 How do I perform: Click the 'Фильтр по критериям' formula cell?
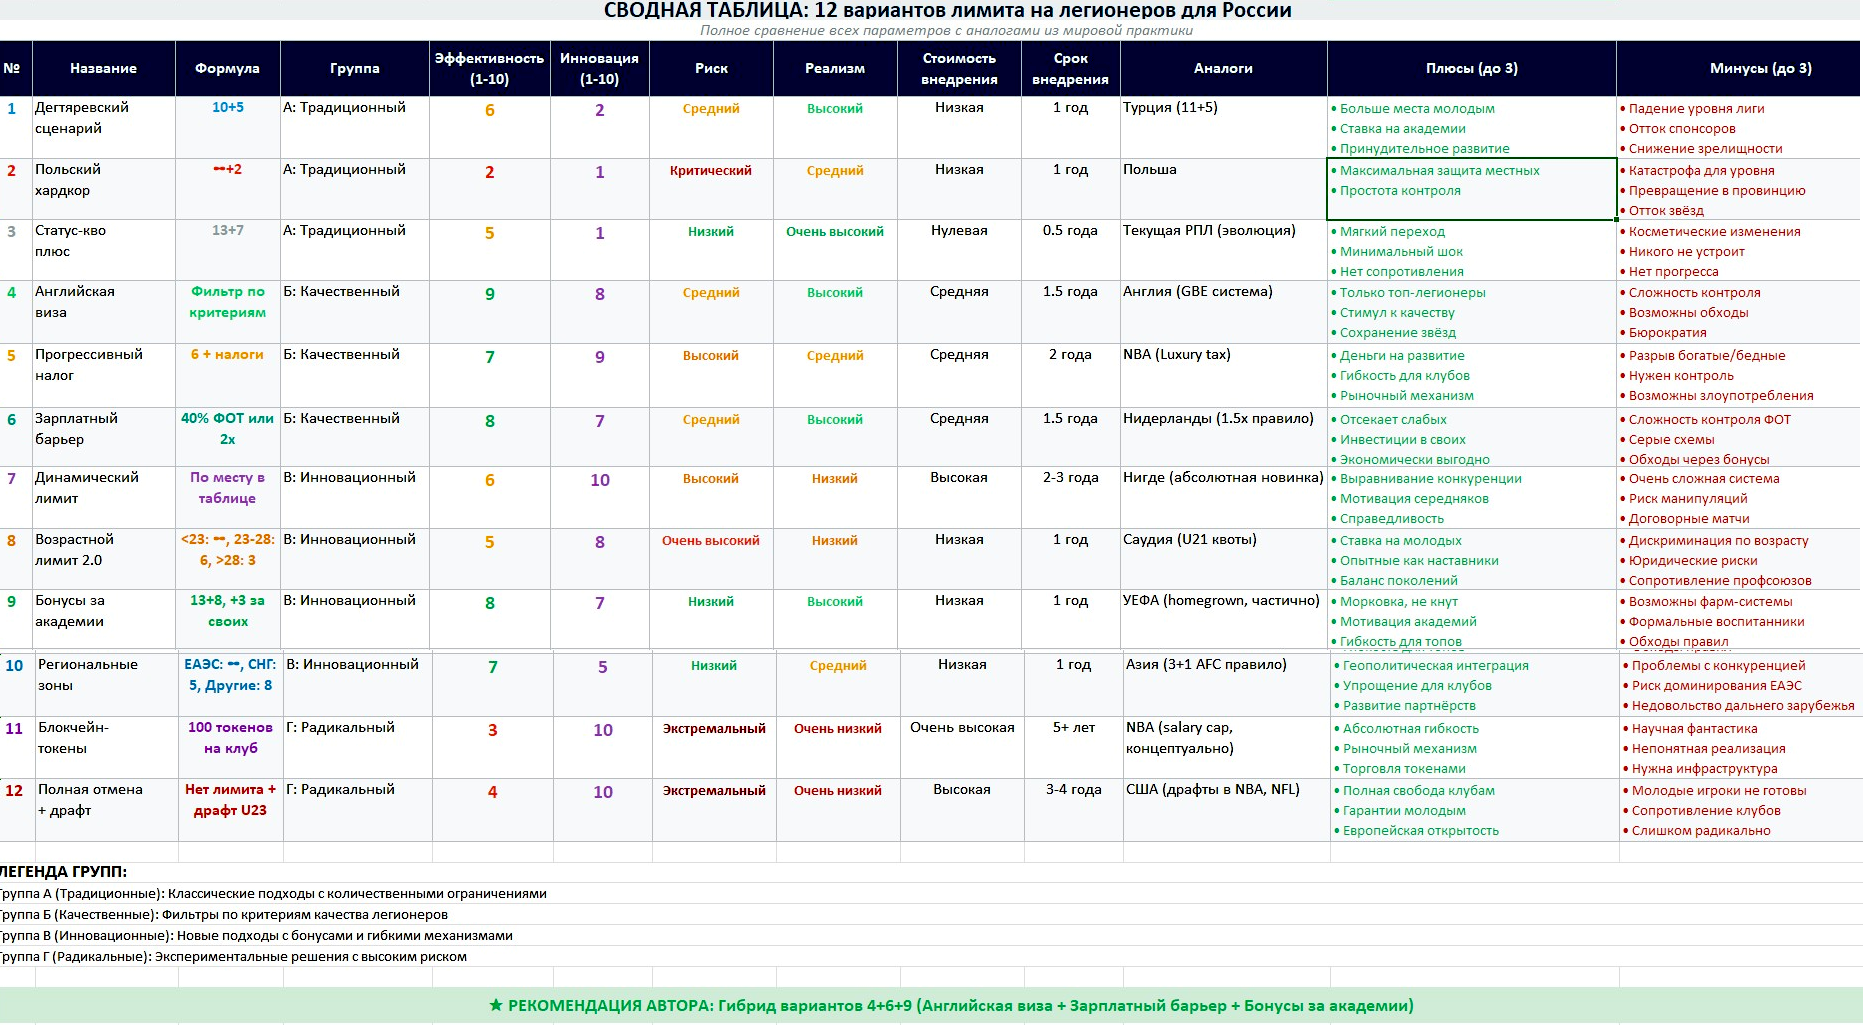(x=228, y=302)
